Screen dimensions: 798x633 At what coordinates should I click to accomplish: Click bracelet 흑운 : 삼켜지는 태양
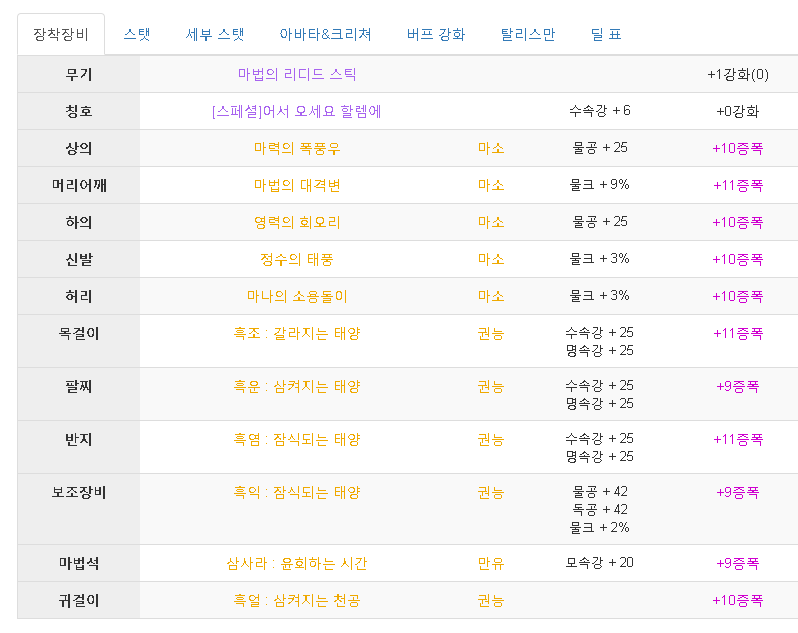tap(297, 387)
